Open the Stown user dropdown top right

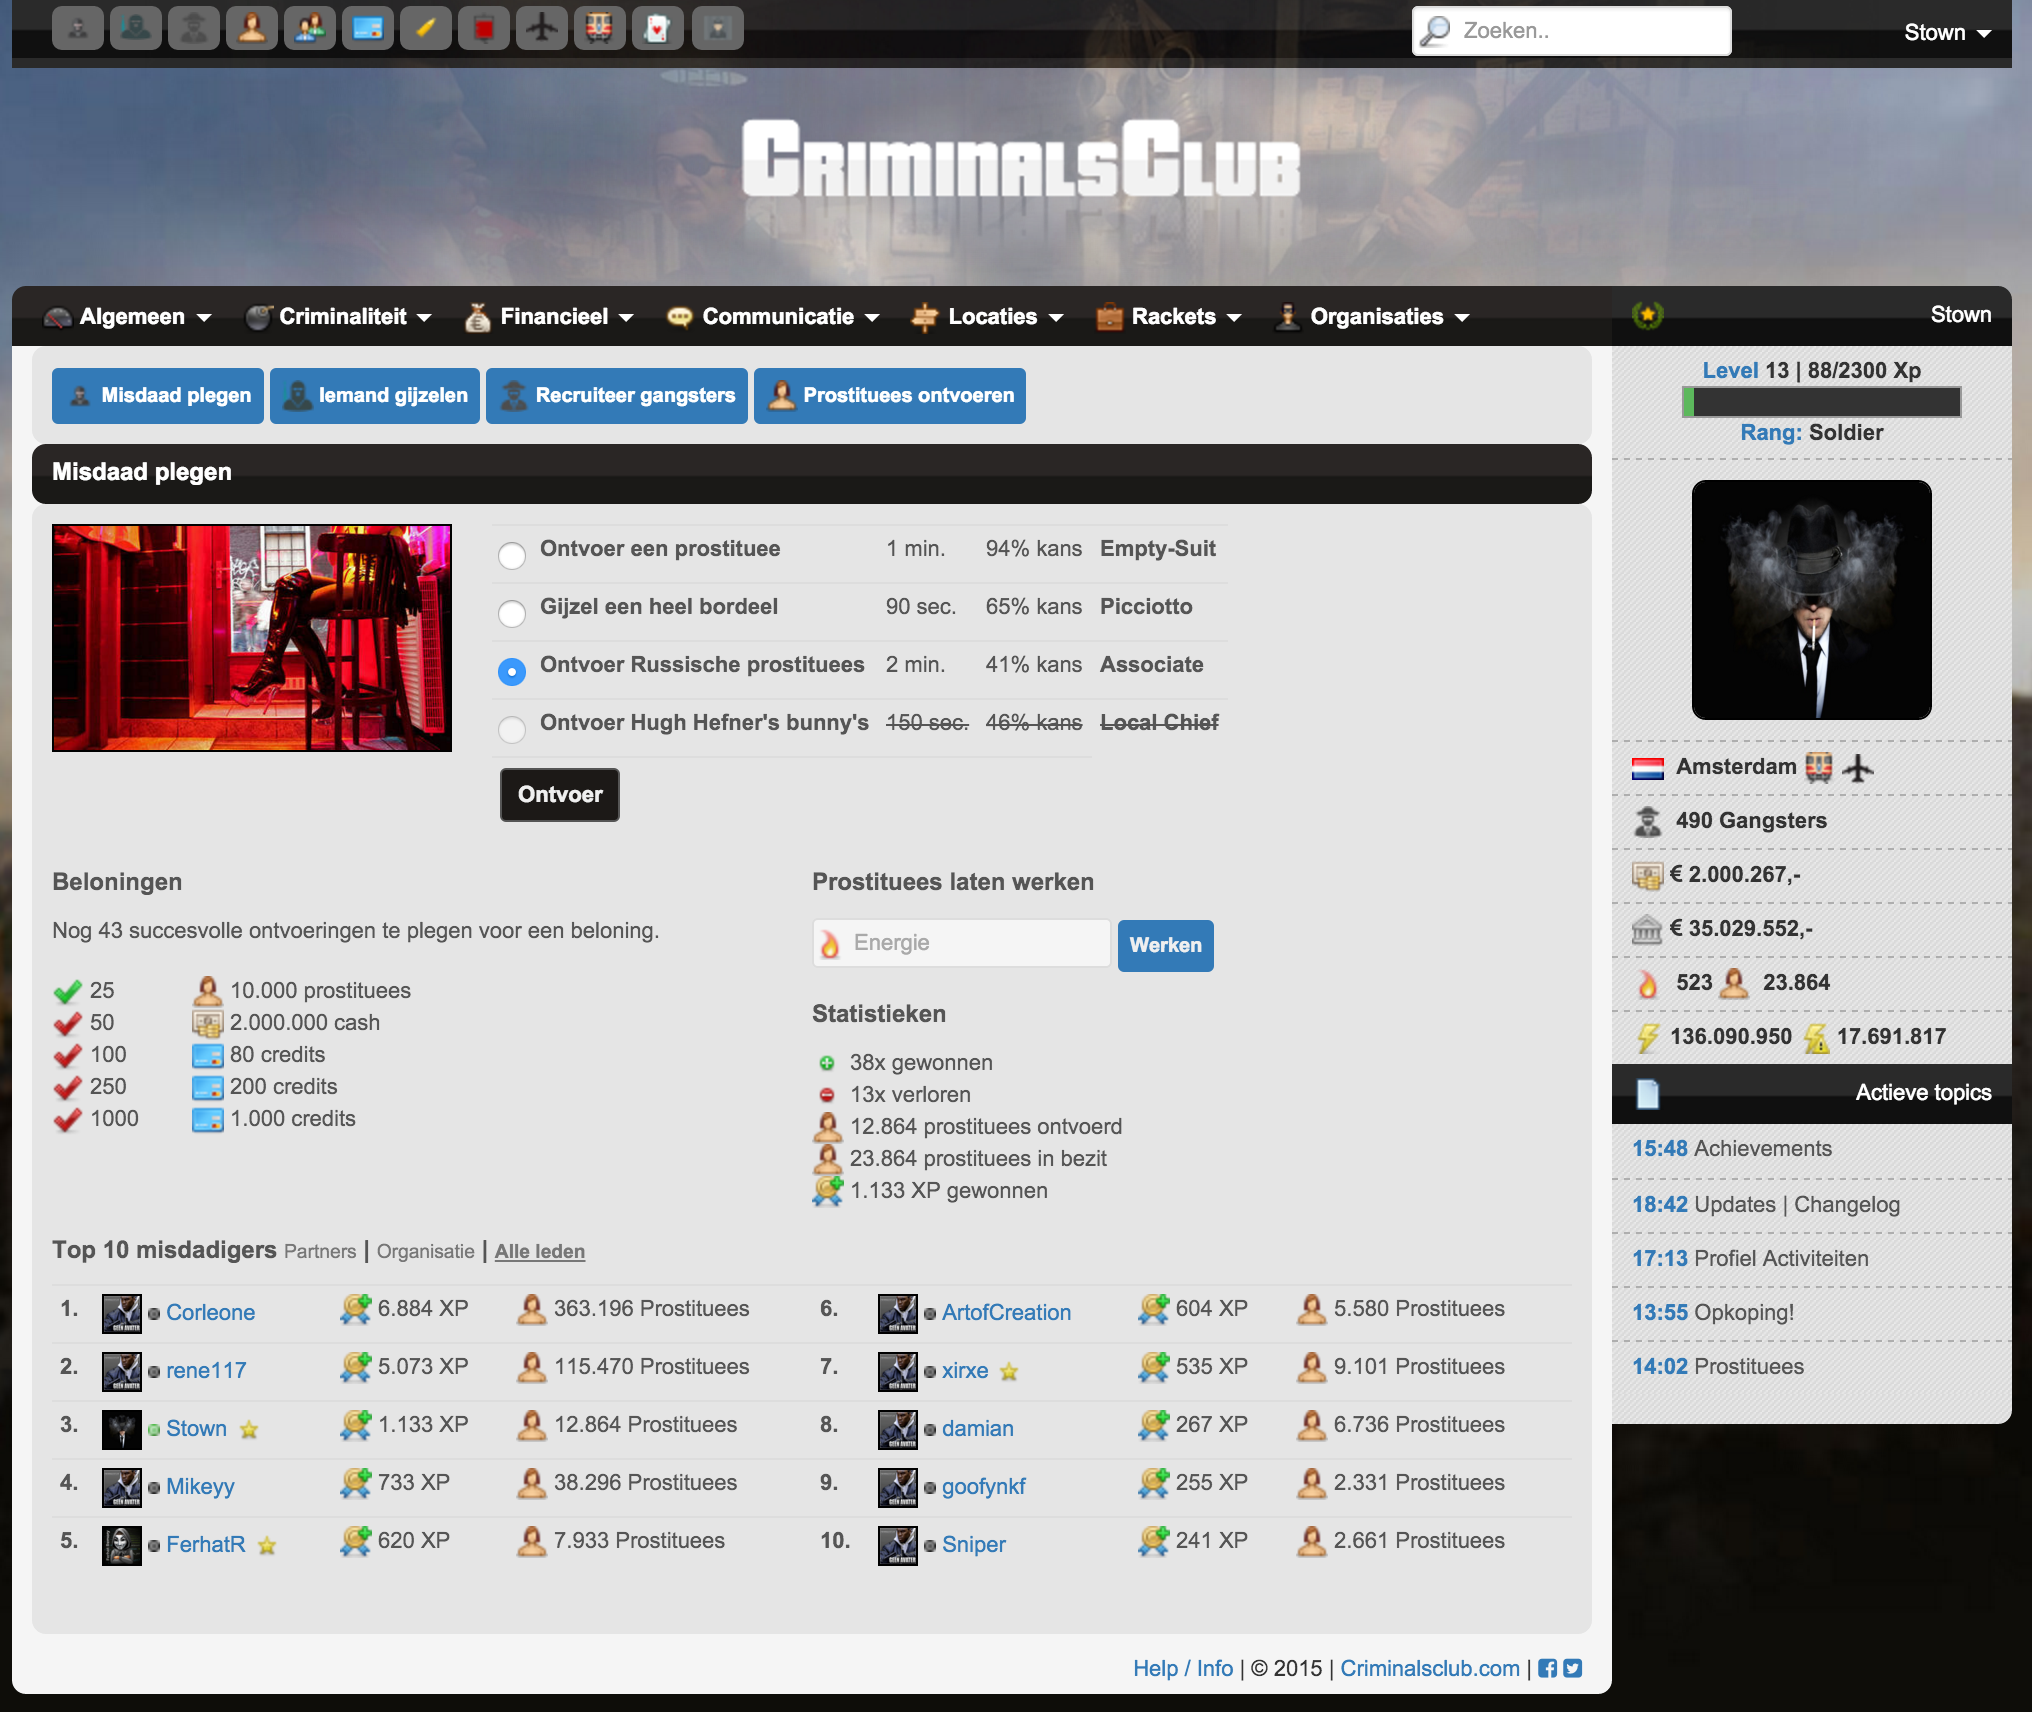point(1946,32)
